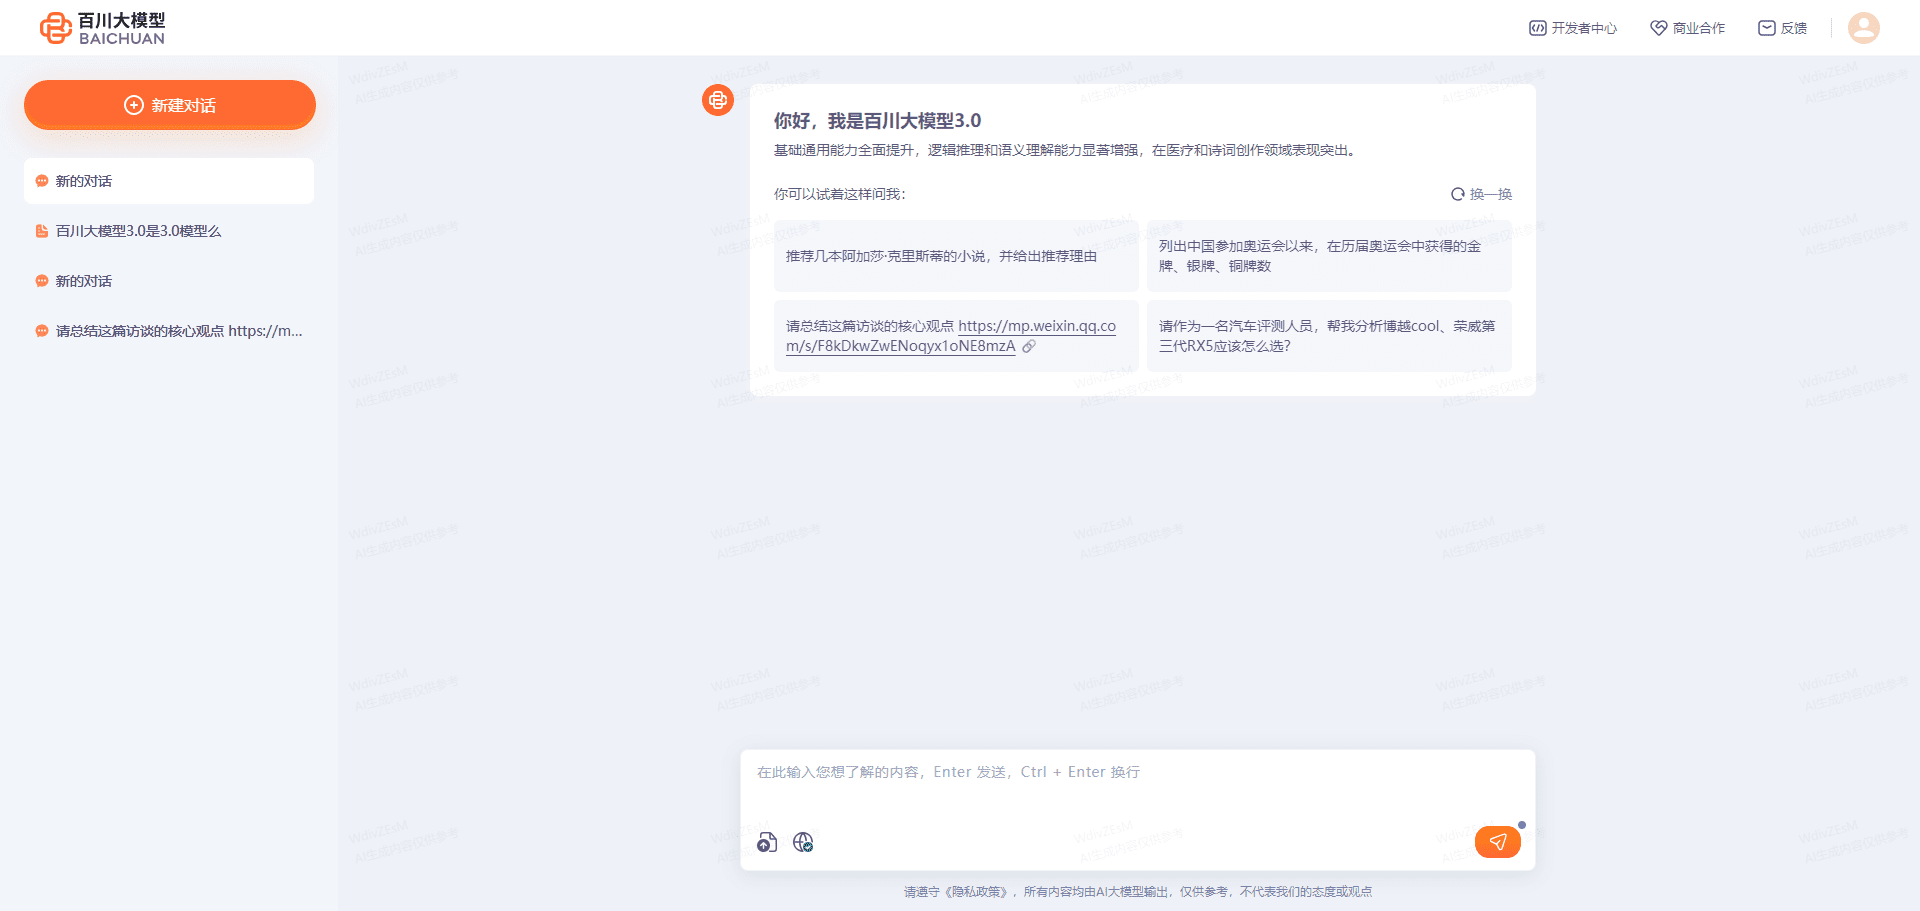Viewport: 1920px width, 911px height.
Task: Open 开发者中心 developer center
Action: click(x=1573, y=28)
